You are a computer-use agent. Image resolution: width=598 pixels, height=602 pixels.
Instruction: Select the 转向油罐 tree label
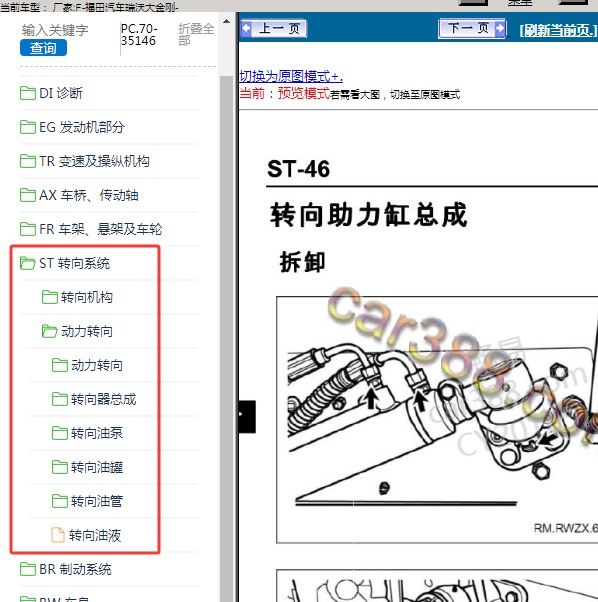pos(97,467)
